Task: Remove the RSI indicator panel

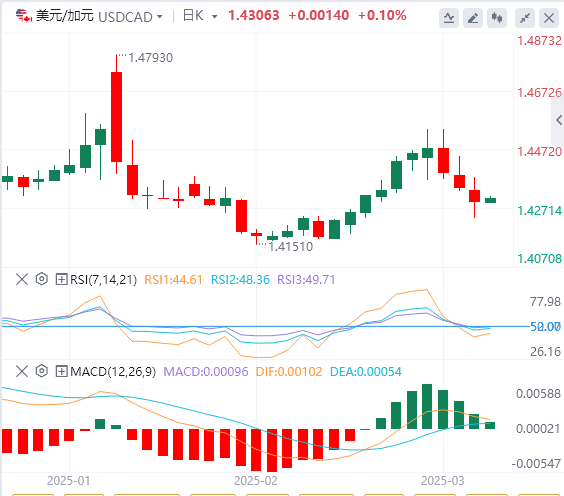Action: click(22, 279)
